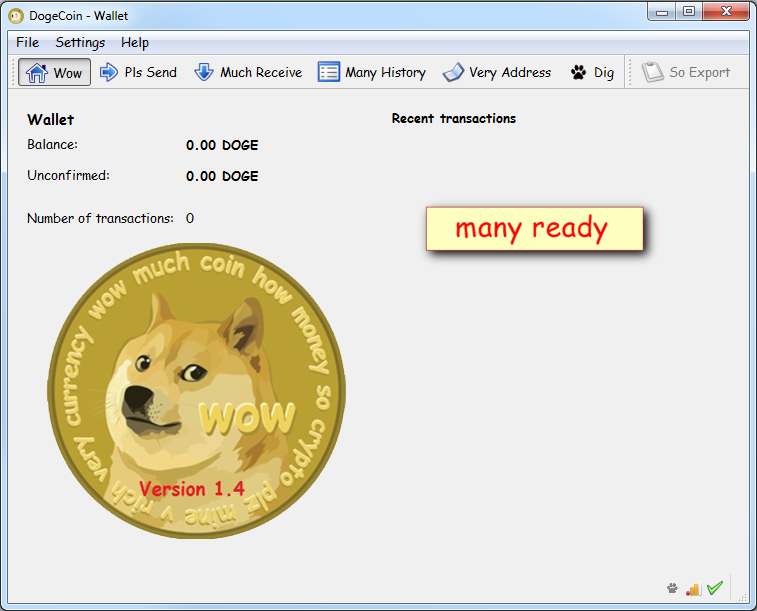Maximize the DogeCoin Wallet window
The height and width of the screenshot is (611, 757).
pos(688,12)
